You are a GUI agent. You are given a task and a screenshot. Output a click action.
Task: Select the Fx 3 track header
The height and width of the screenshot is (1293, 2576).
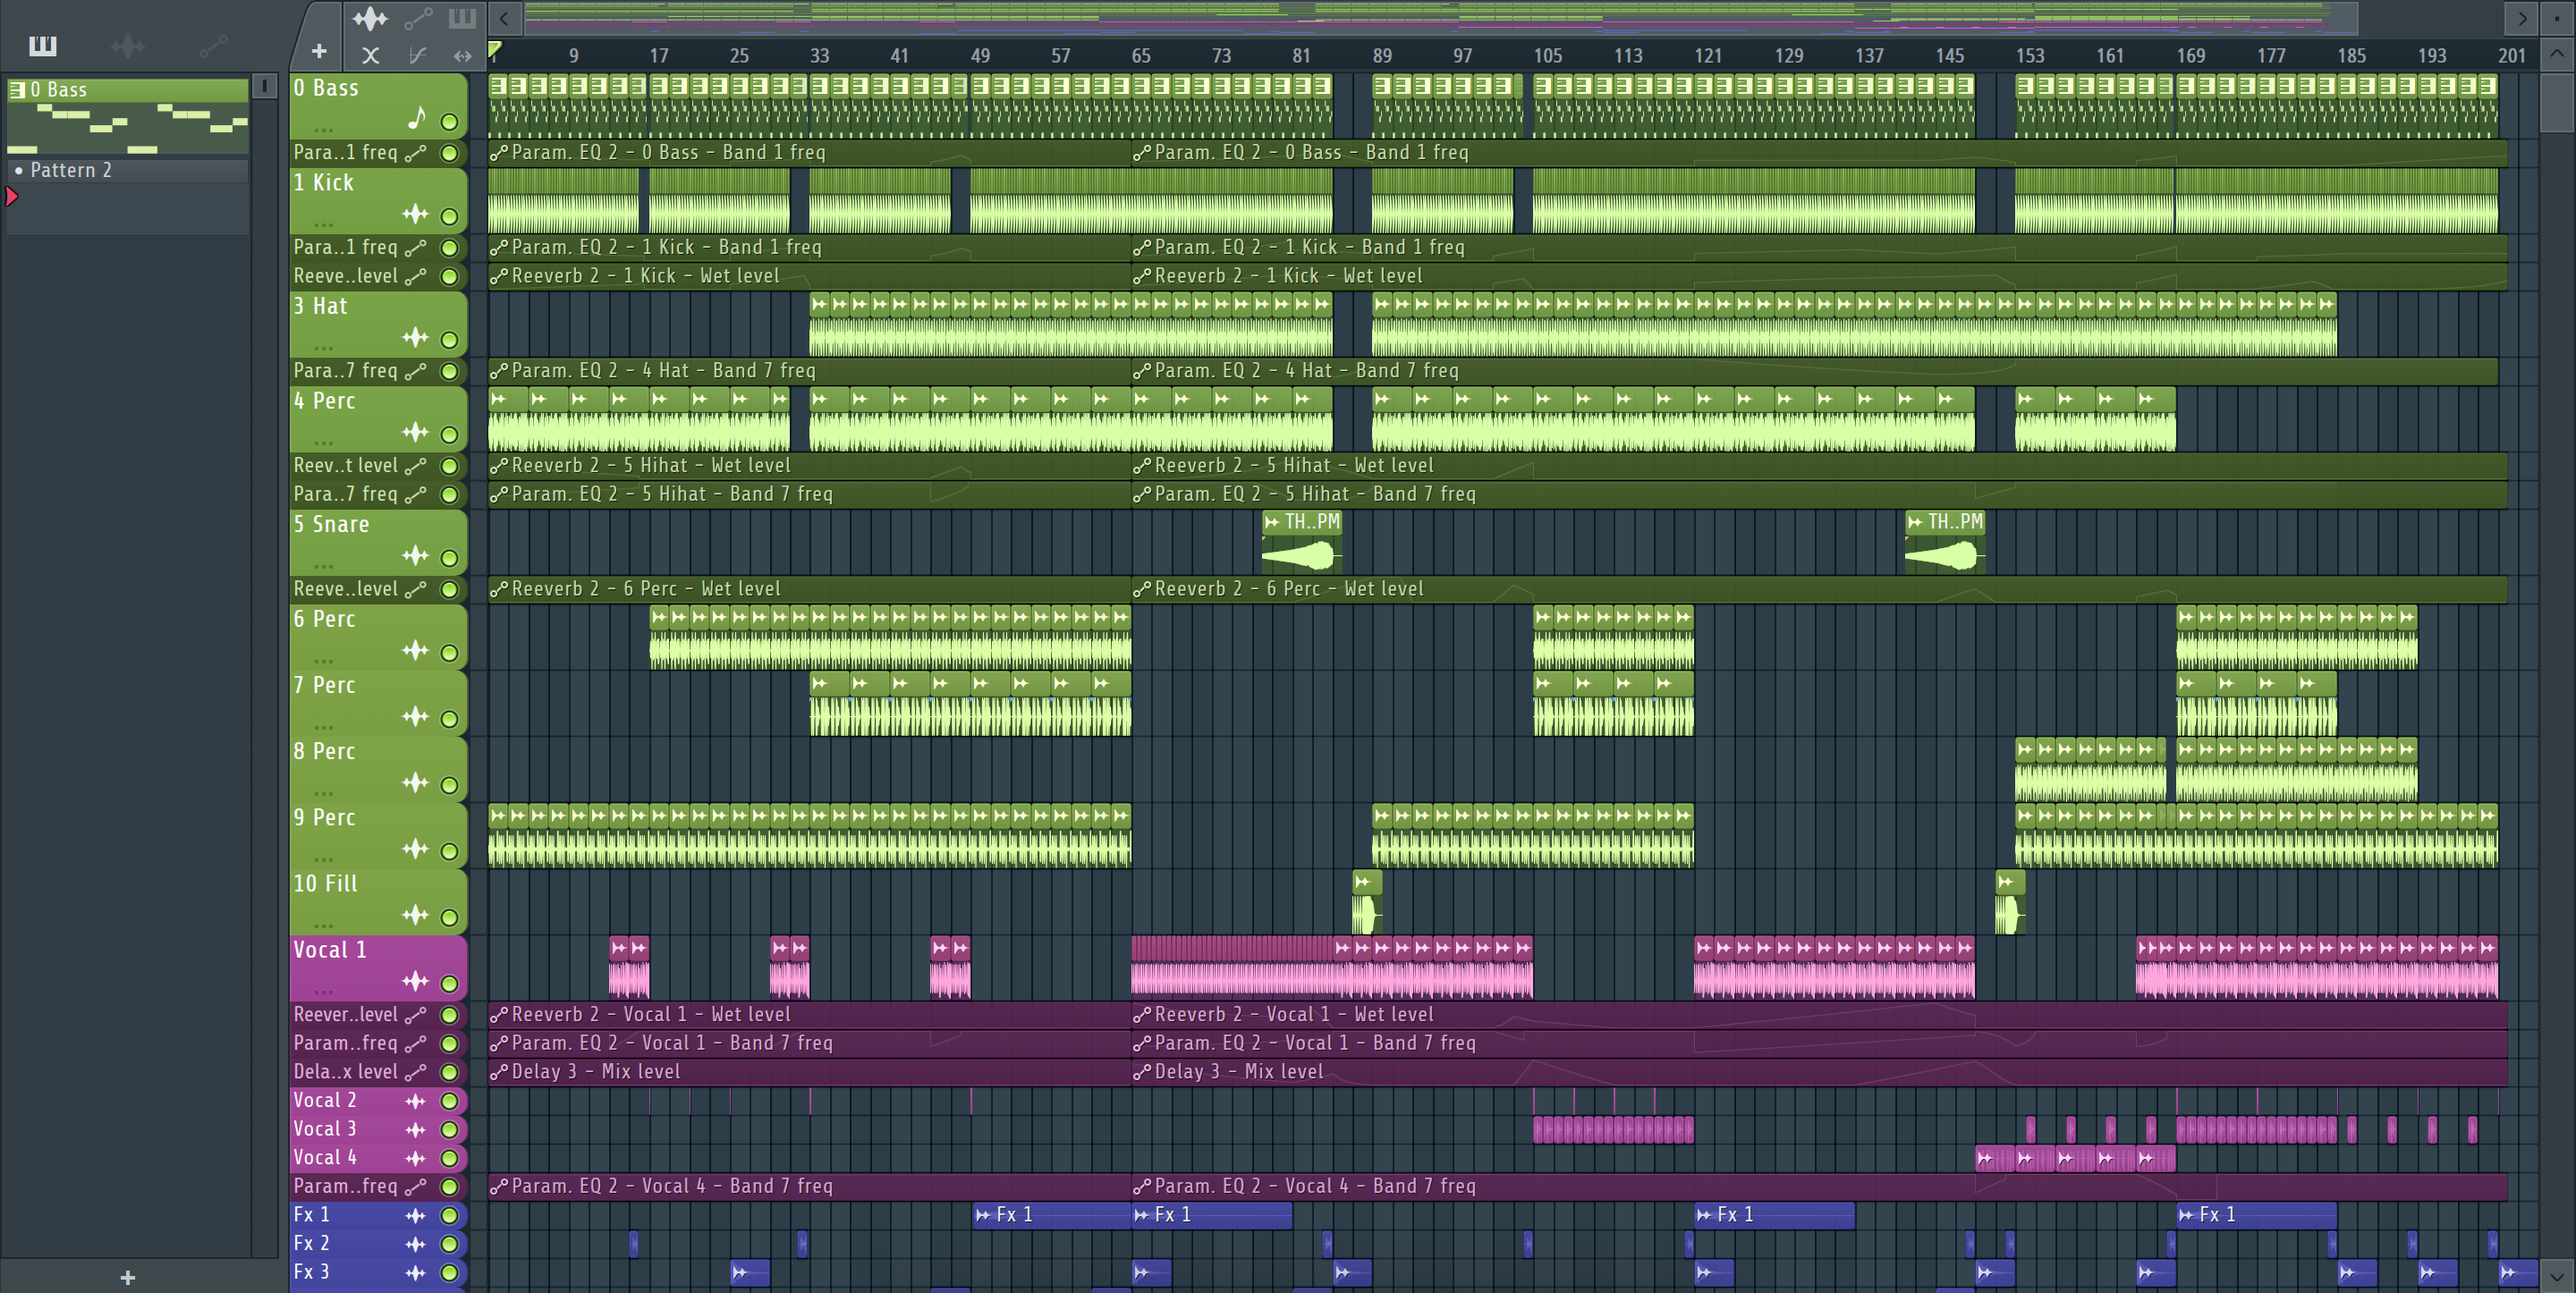379,1272
